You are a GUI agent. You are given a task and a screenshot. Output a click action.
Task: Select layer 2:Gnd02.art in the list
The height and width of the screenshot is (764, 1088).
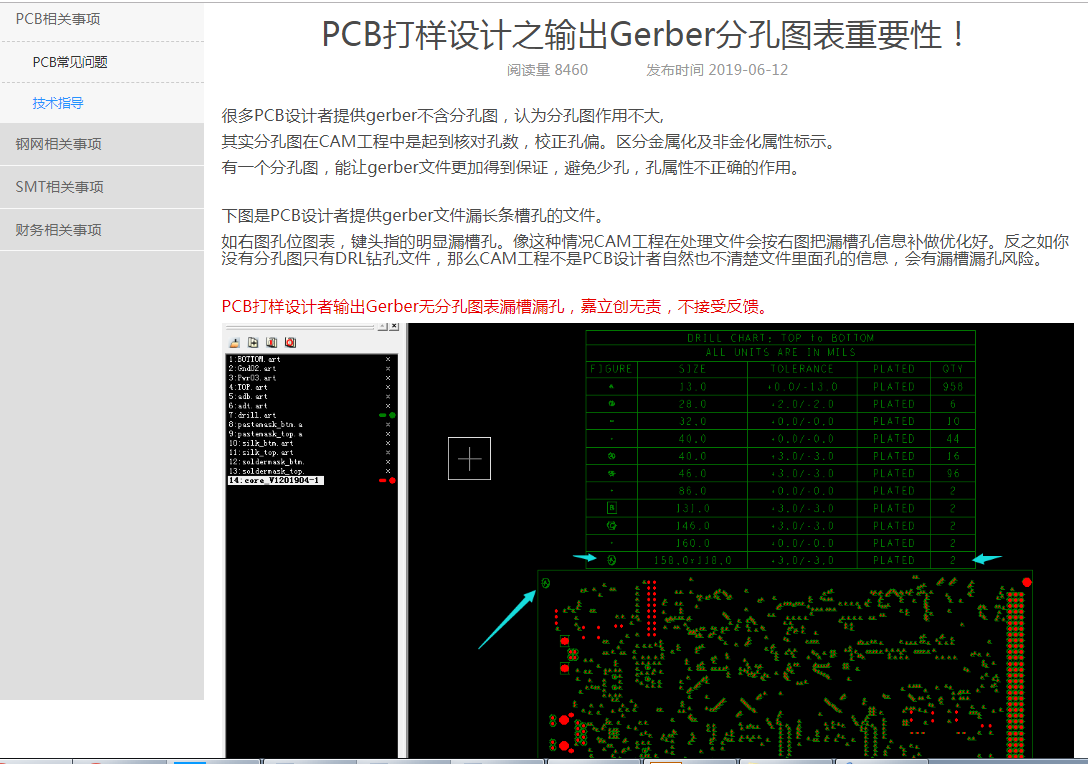click(x=253, y=368)
